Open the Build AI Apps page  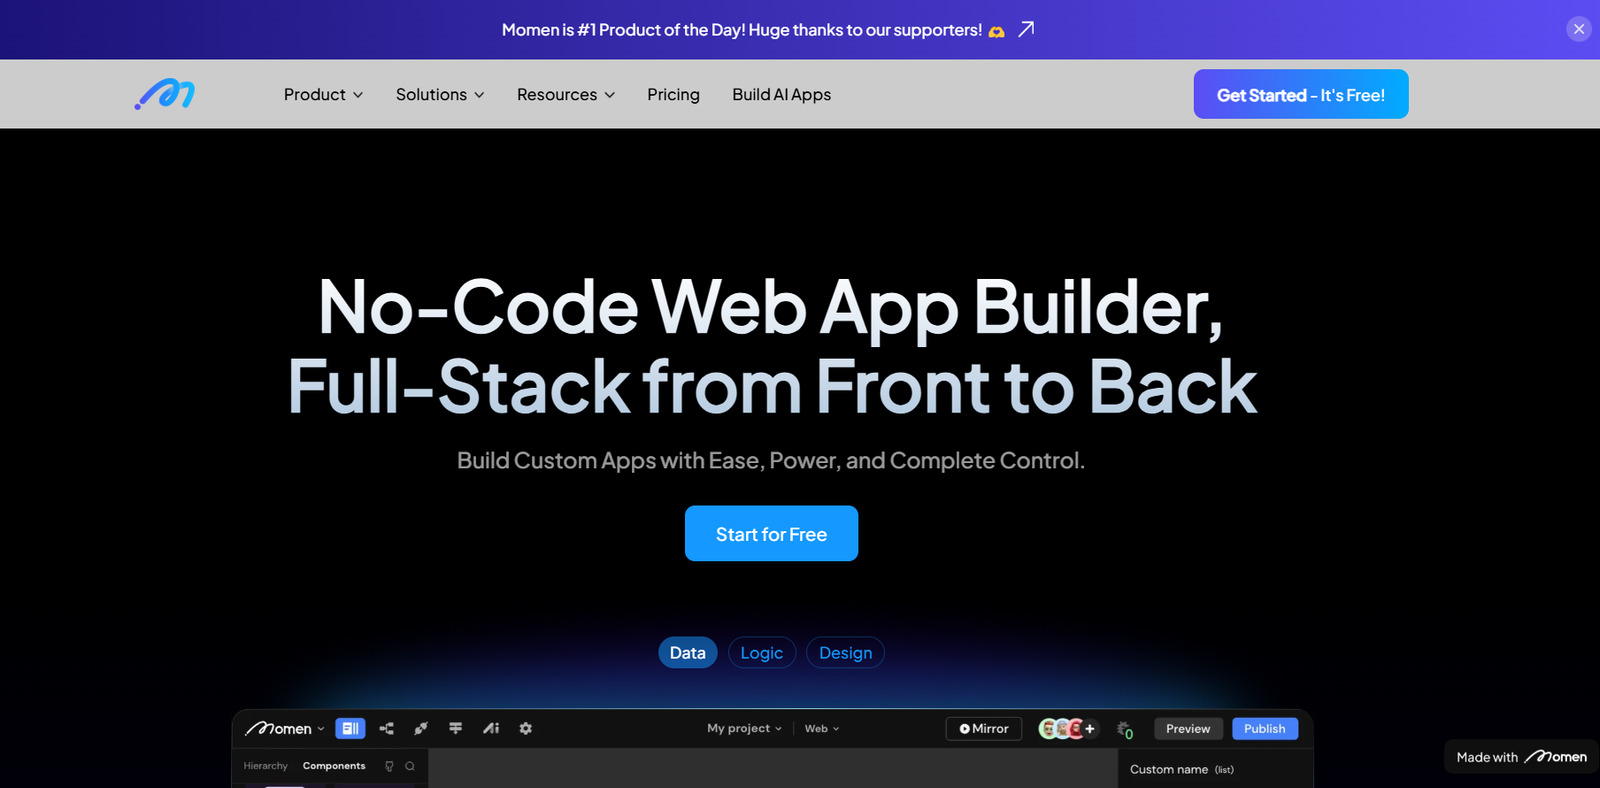tap(781, 94)
